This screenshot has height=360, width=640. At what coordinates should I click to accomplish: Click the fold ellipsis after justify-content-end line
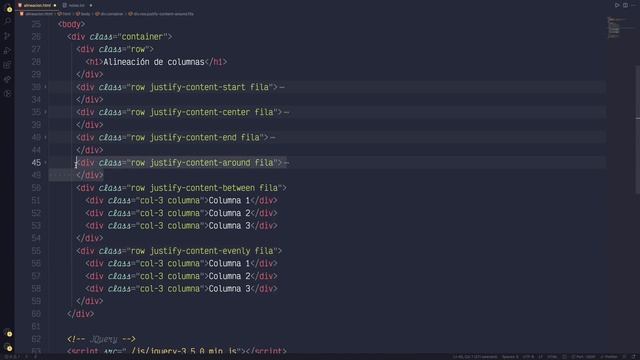point(273,138)
